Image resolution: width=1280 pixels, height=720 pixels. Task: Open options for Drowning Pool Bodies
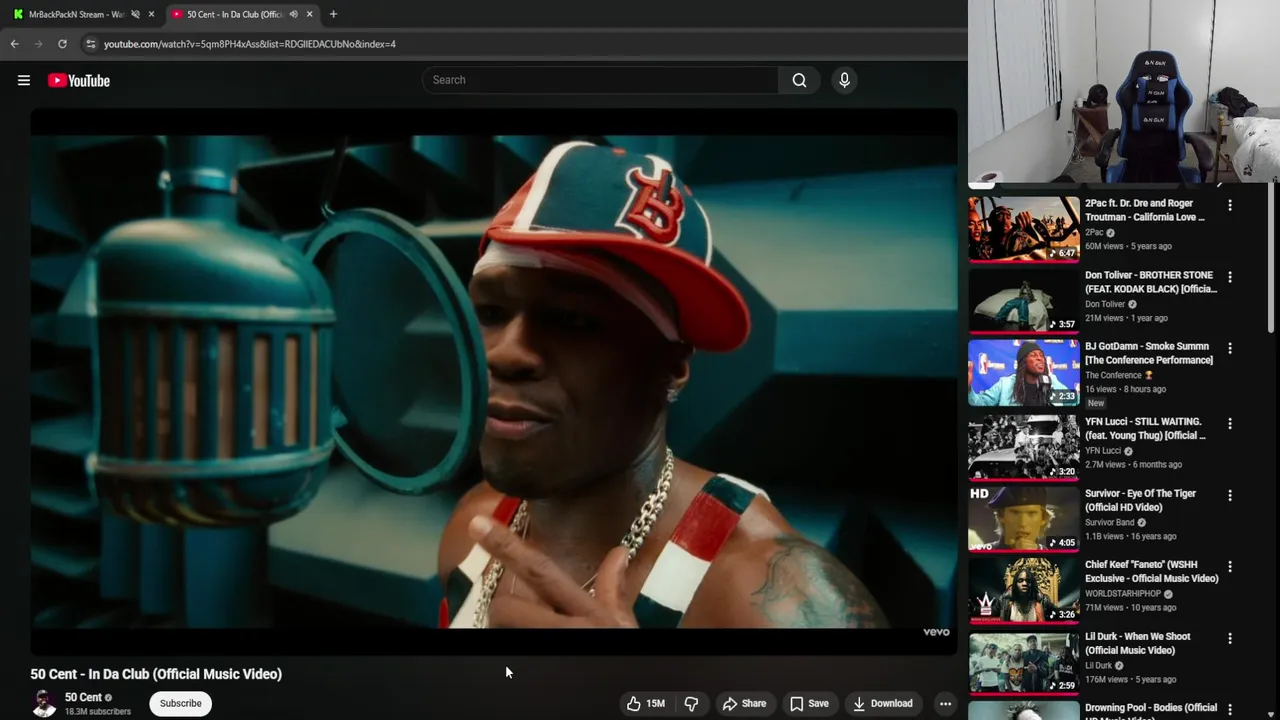pos(1230,709)
